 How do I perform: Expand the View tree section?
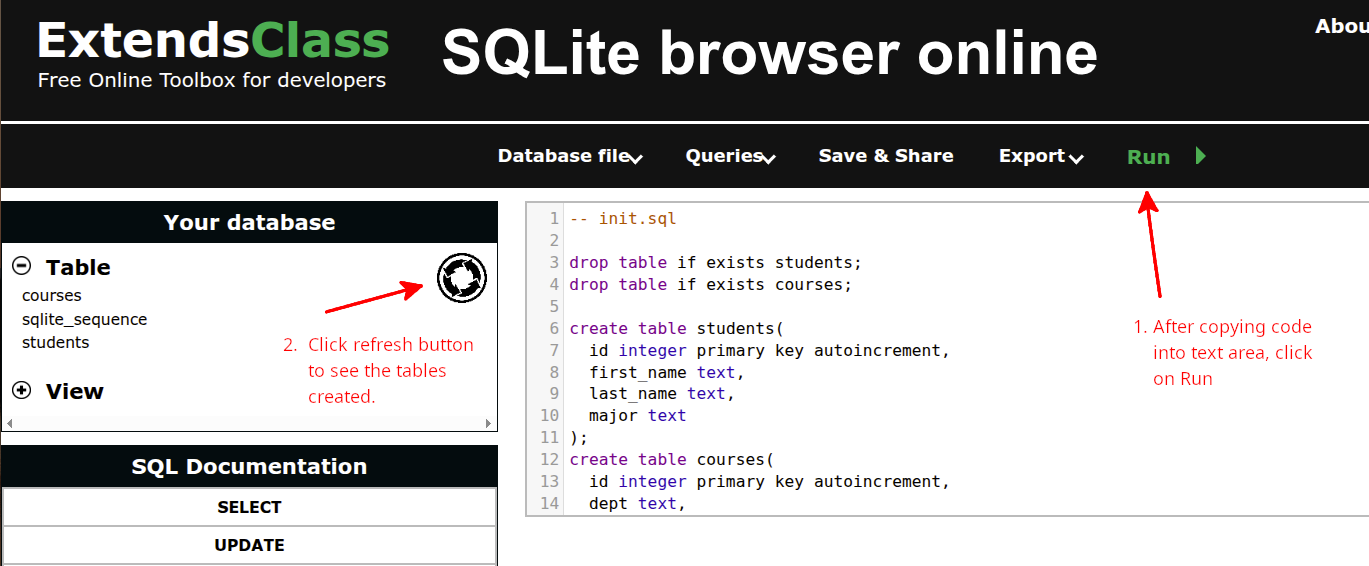tap(21, 390)
